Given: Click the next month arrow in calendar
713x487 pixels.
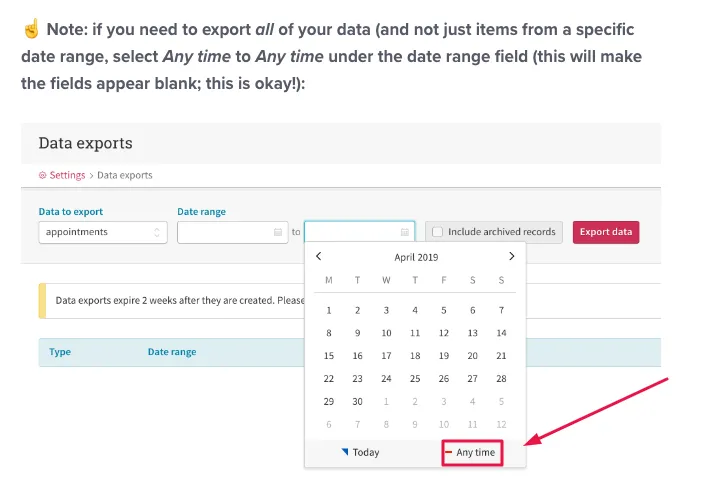Looking at the screenshot, I should pyautogui.click(x=512, y=256).
